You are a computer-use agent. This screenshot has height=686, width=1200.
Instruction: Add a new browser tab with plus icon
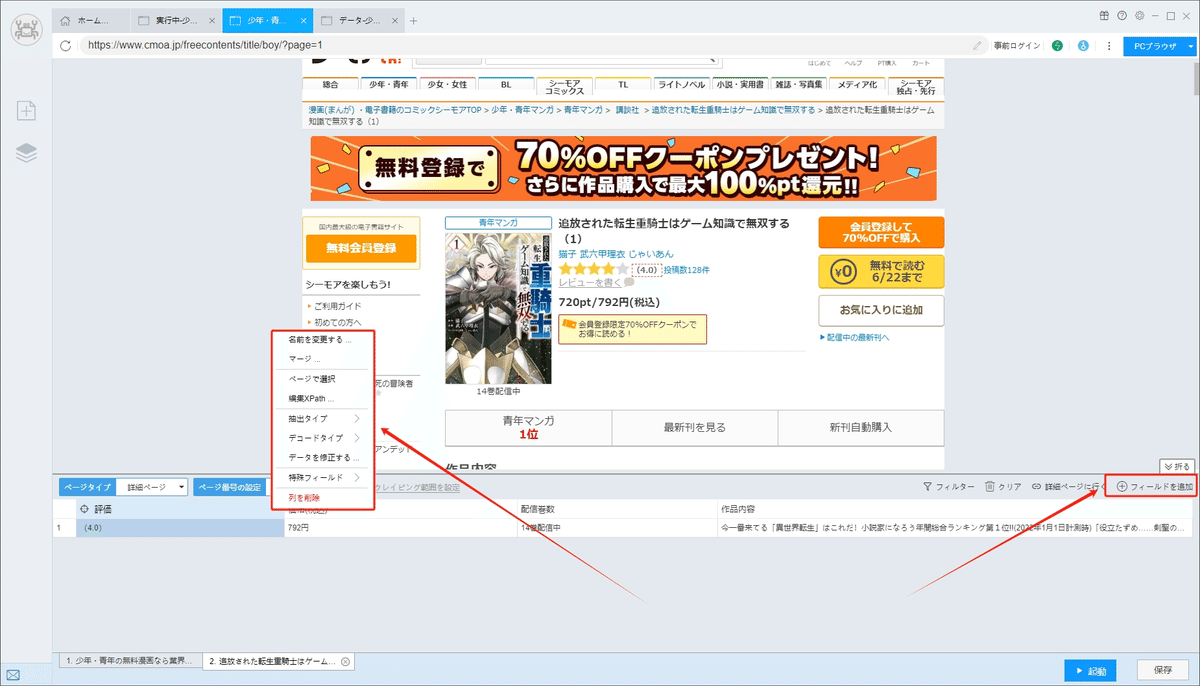pos(414,20)
